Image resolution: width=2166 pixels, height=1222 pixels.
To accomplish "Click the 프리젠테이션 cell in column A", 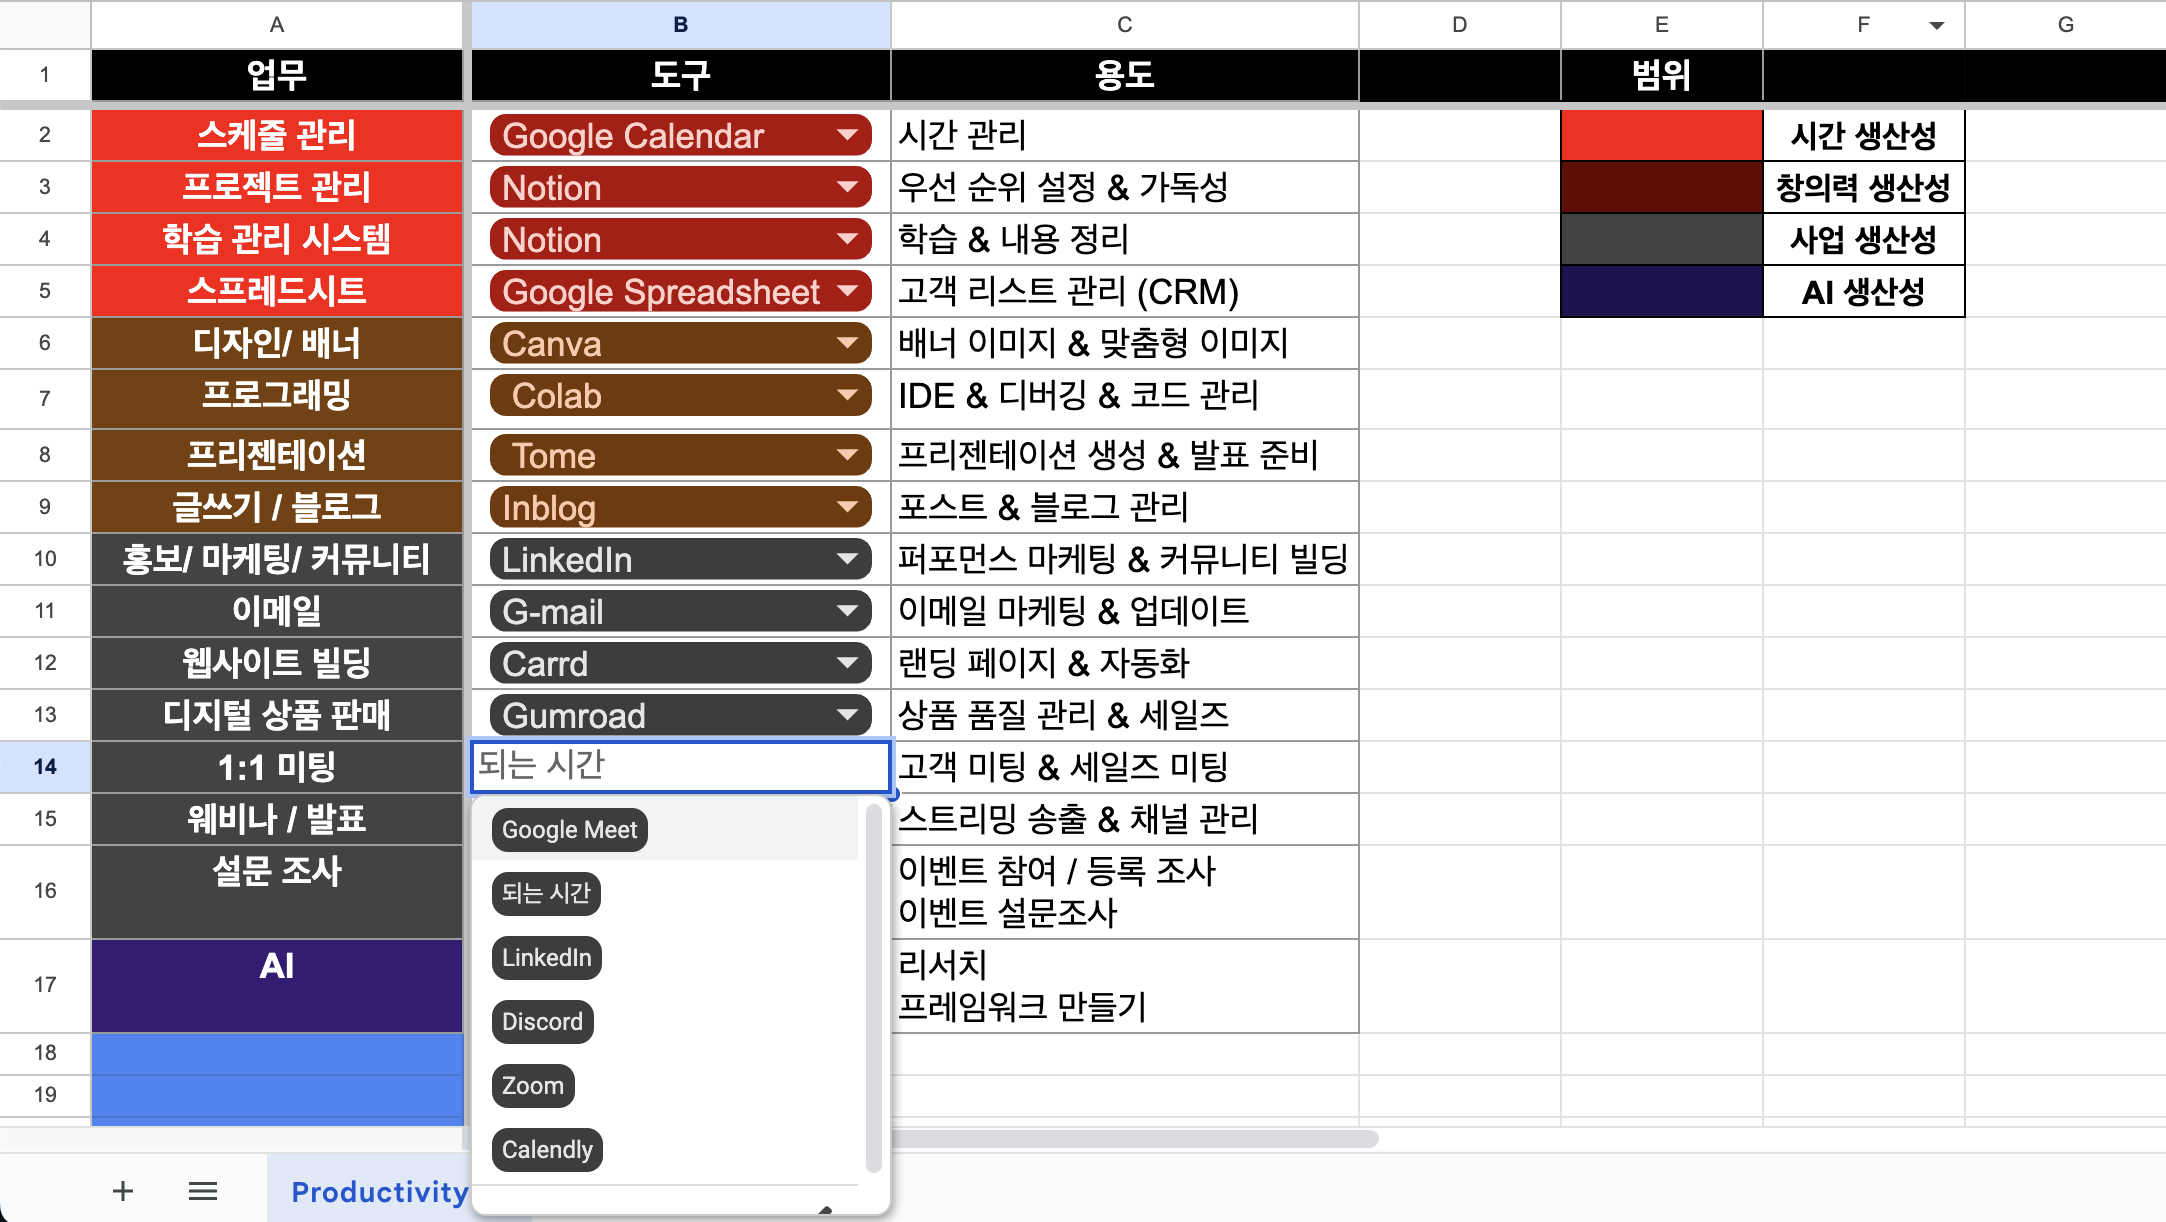I will [277, 455].
